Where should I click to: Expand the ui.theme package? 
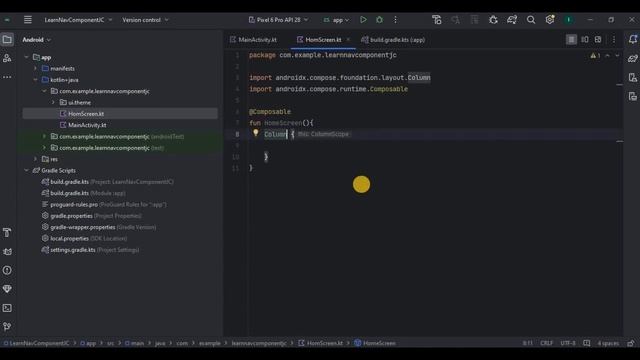(x=53, y=102)
